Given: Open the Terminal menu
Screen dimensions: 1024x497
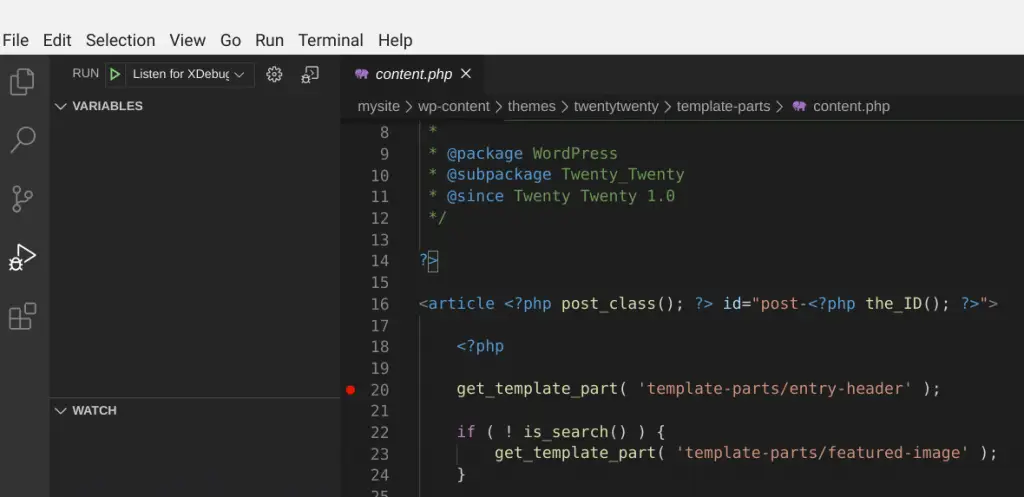Looking at the screenshot, I should point(330,40).
